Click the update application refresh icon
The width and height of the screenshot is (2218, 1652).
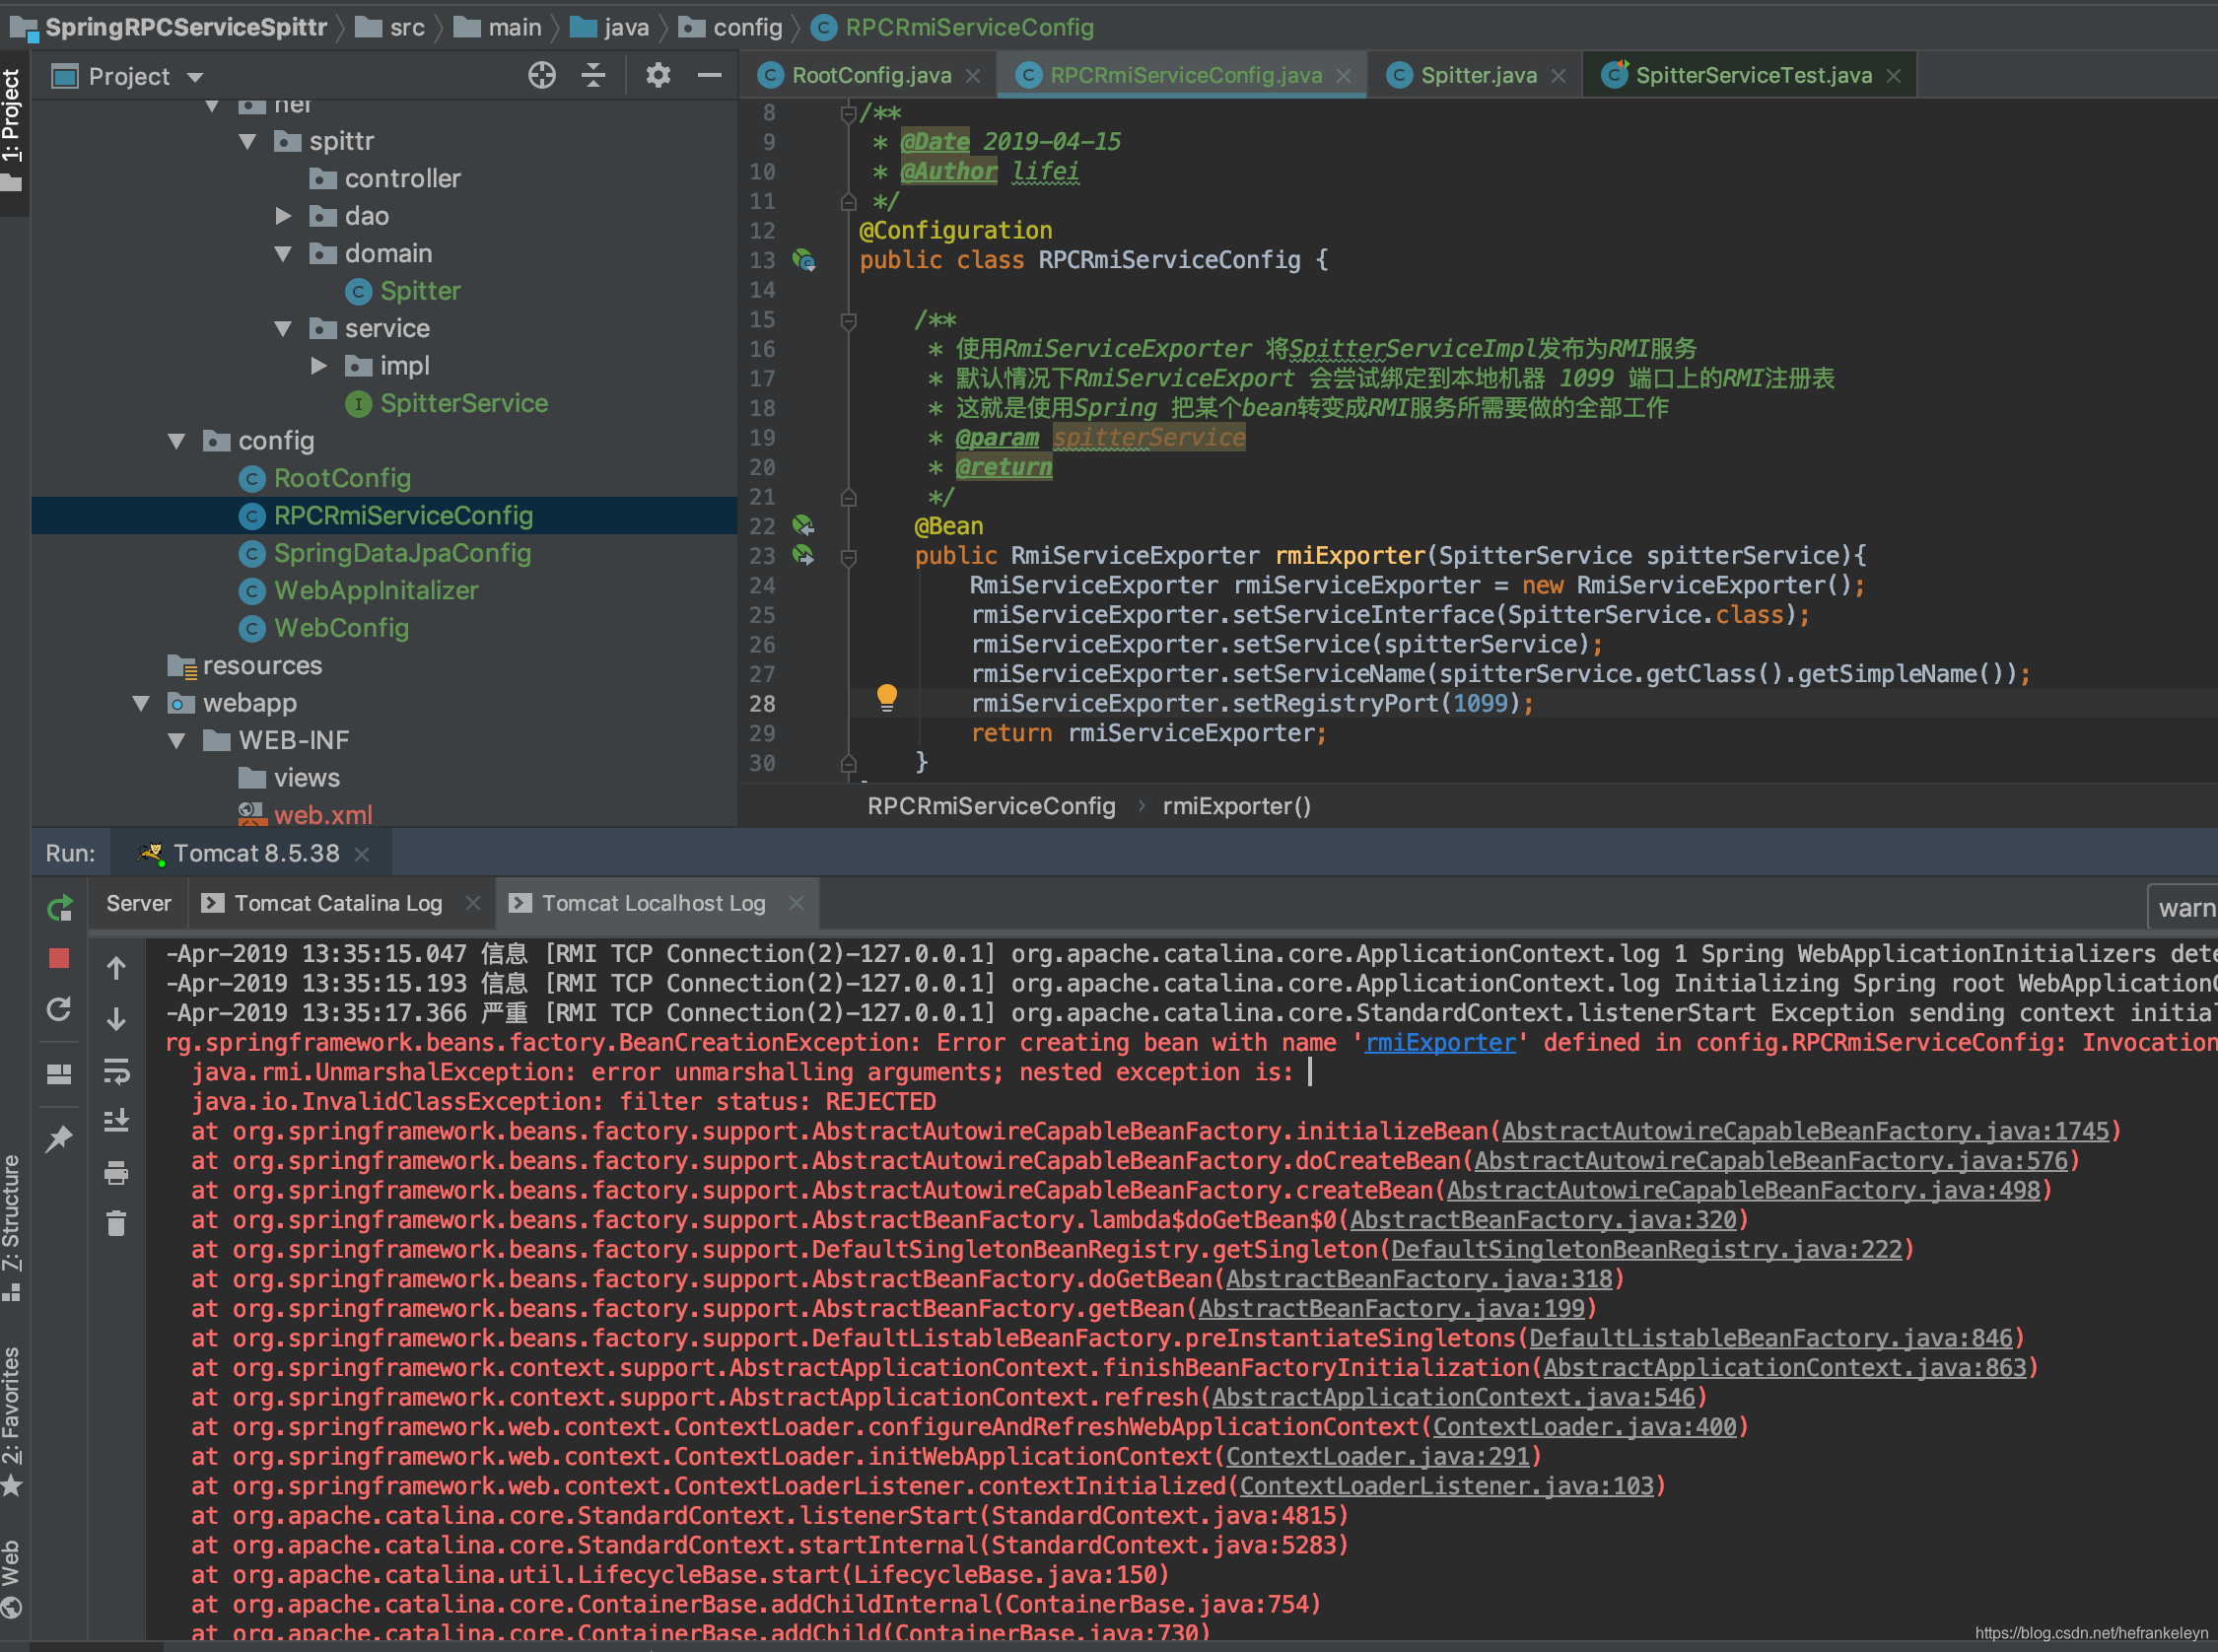[x=60, y=1009]
